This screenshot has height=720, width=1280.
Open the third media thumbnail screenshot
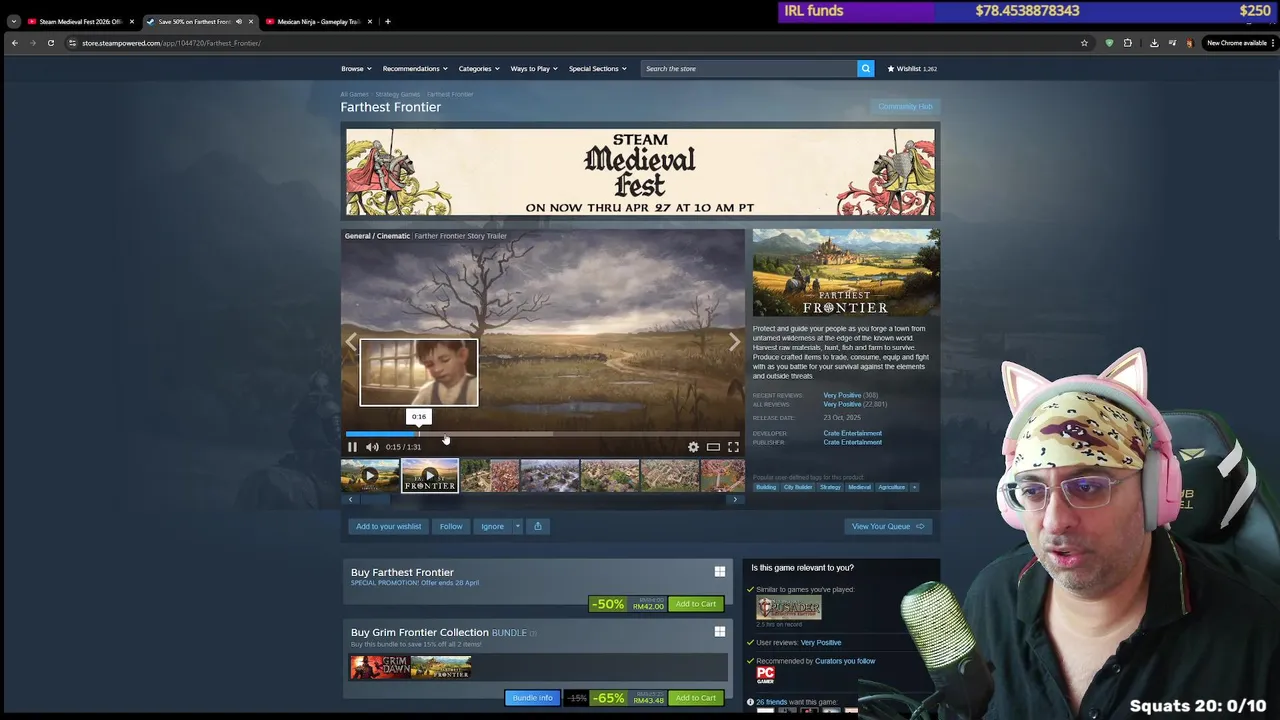point(490,476)
